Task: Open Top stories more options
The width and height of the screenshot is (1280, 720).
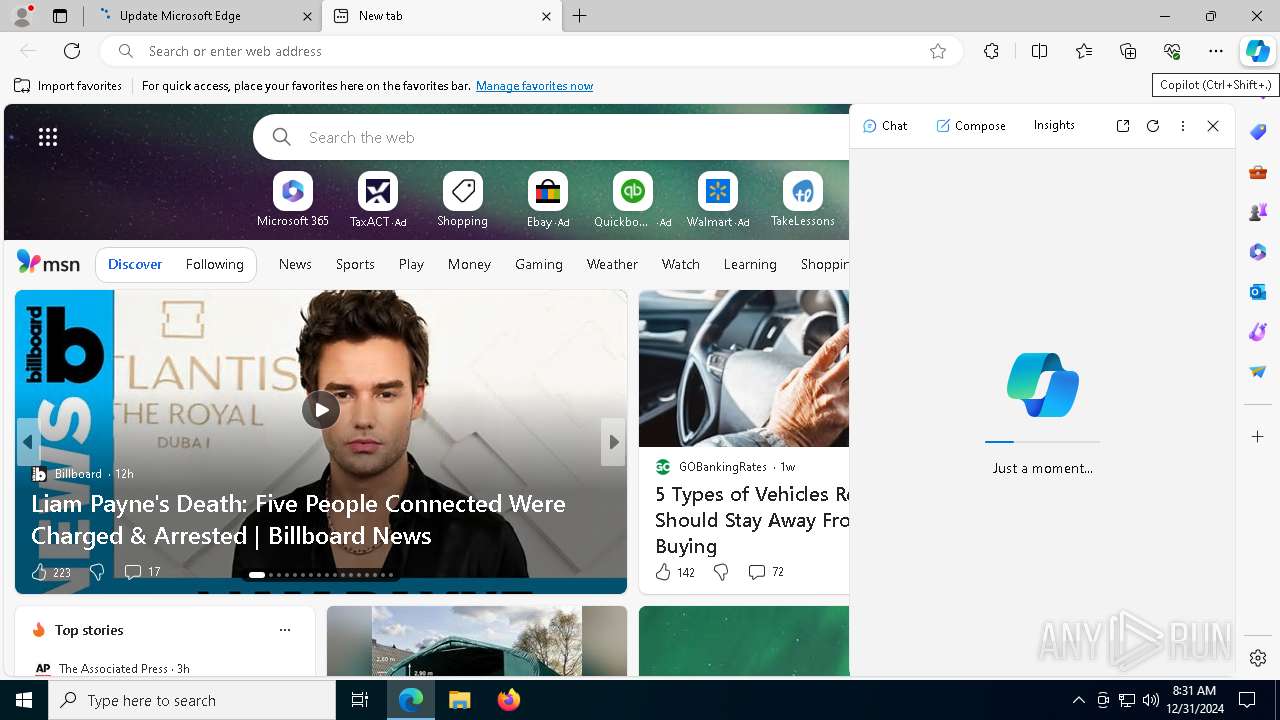Action: (285, 630)
